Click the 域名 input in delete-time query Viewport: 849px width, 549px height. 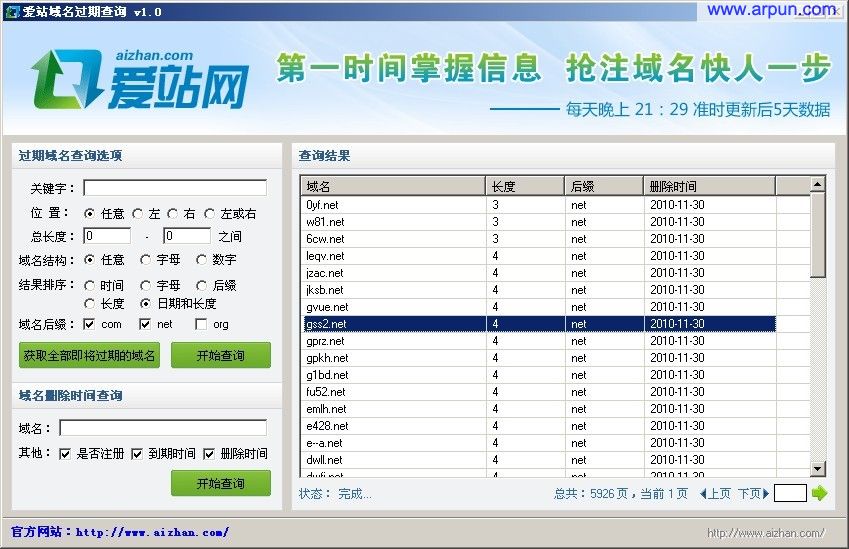(x=163, y=428)
